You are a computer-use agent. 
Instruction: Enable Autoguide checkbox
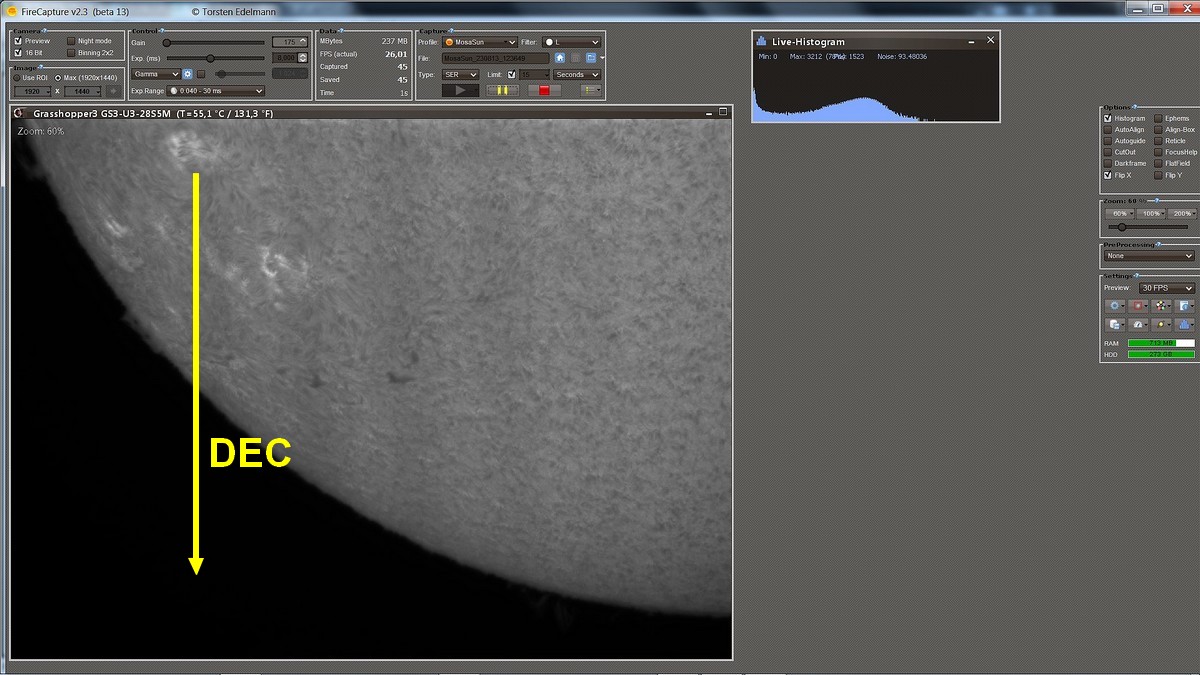click(1108, 141)
